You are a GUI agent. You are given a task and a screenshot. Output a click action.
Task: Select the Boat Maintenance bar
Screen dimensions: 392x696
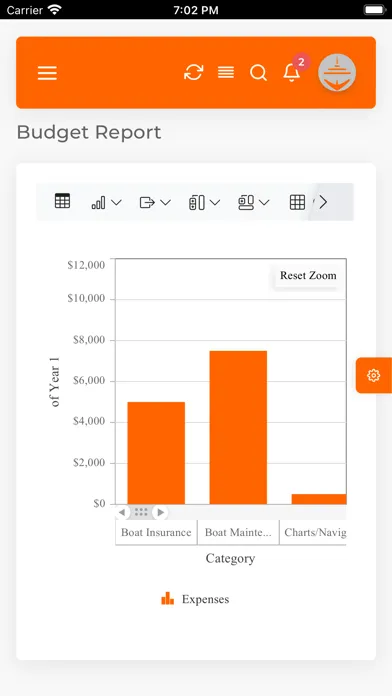tap(238, 427)
